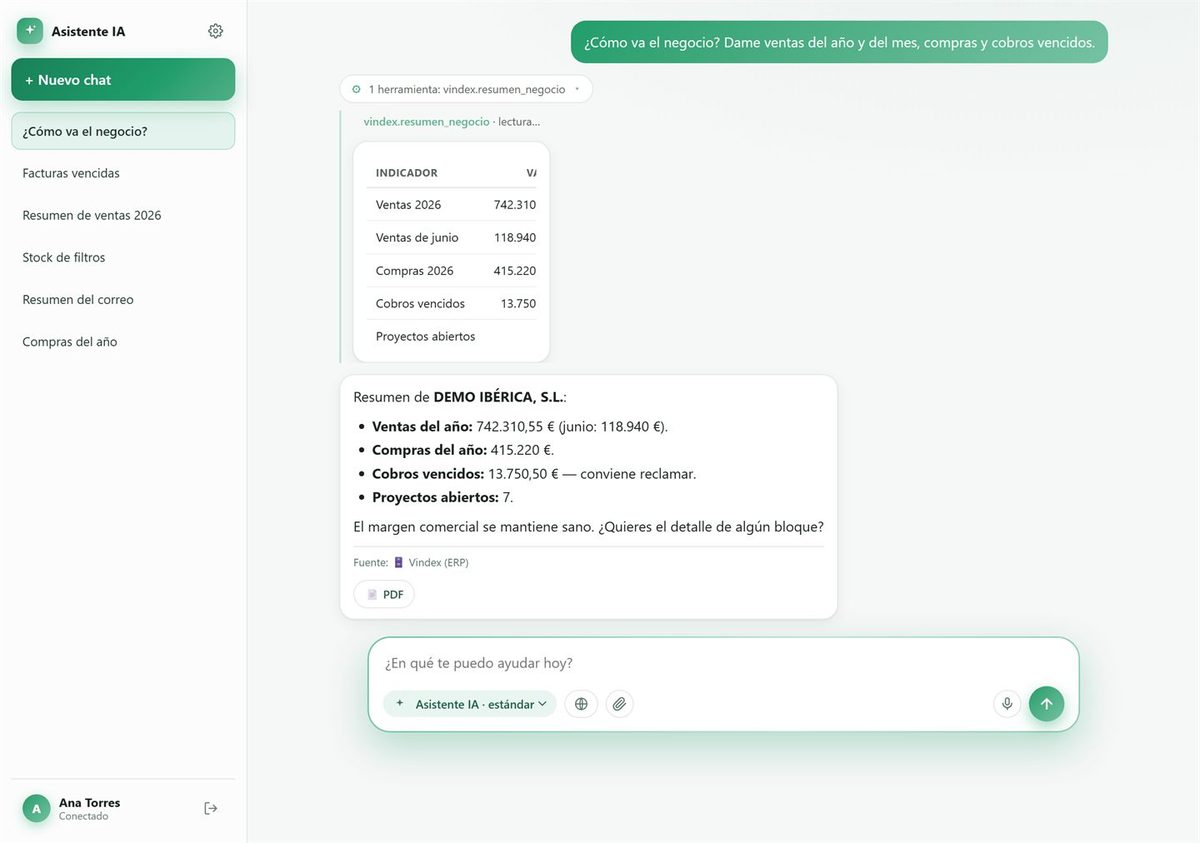The width and height of the screenshot is (1200, 843).
Task: Click the 'Conectado' status text
Action: pos(84,817)
